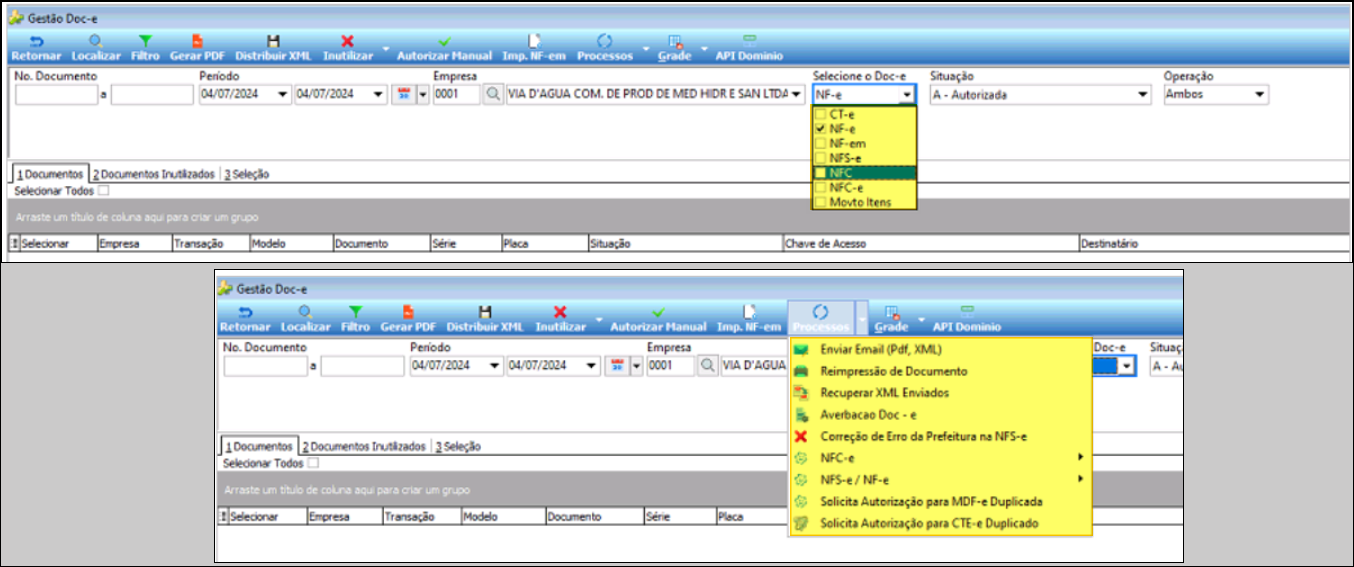The height and width of the screenshot is (567, 1354).
Task: Choose Enviar Email (Pdf, XML) from Processos menu
Action: [940, 349]
